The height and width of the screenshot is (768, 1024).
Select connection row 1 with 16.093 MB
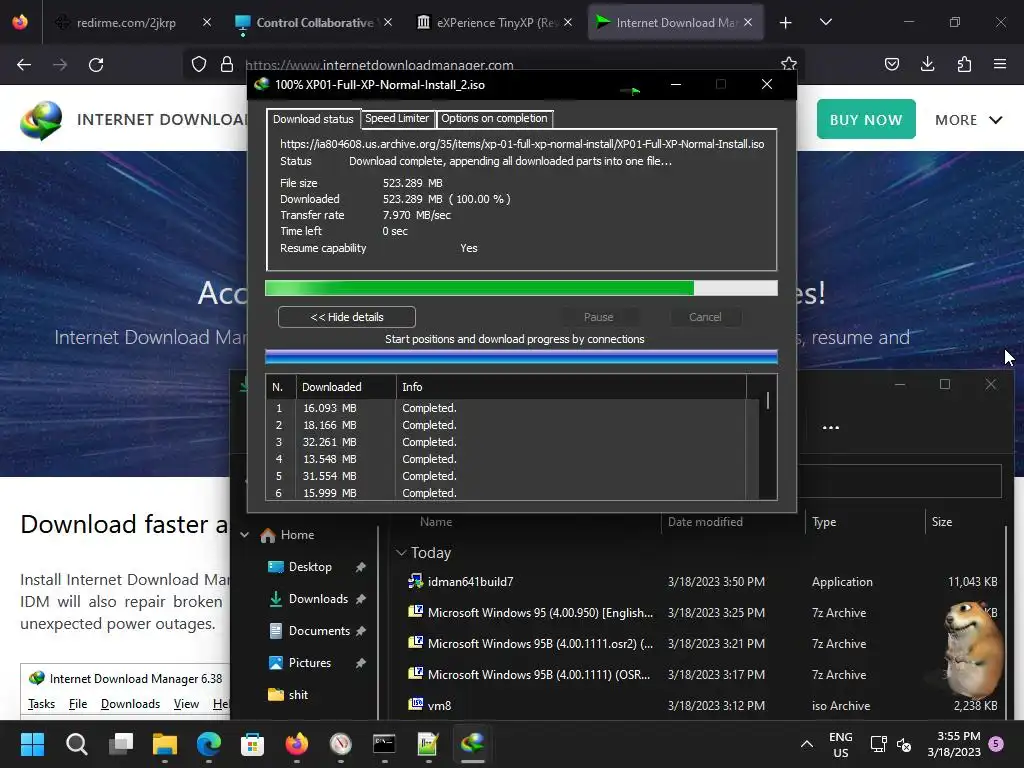[505, 408]
